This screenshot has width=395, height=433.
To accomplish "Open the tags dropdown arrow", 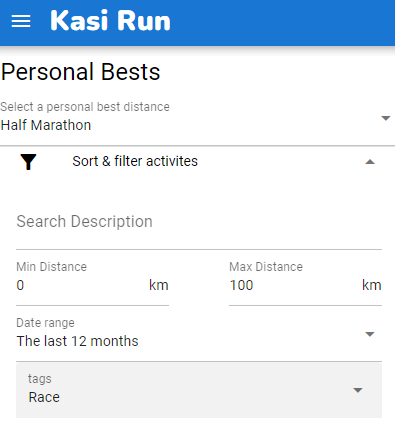I will [358, 390].
